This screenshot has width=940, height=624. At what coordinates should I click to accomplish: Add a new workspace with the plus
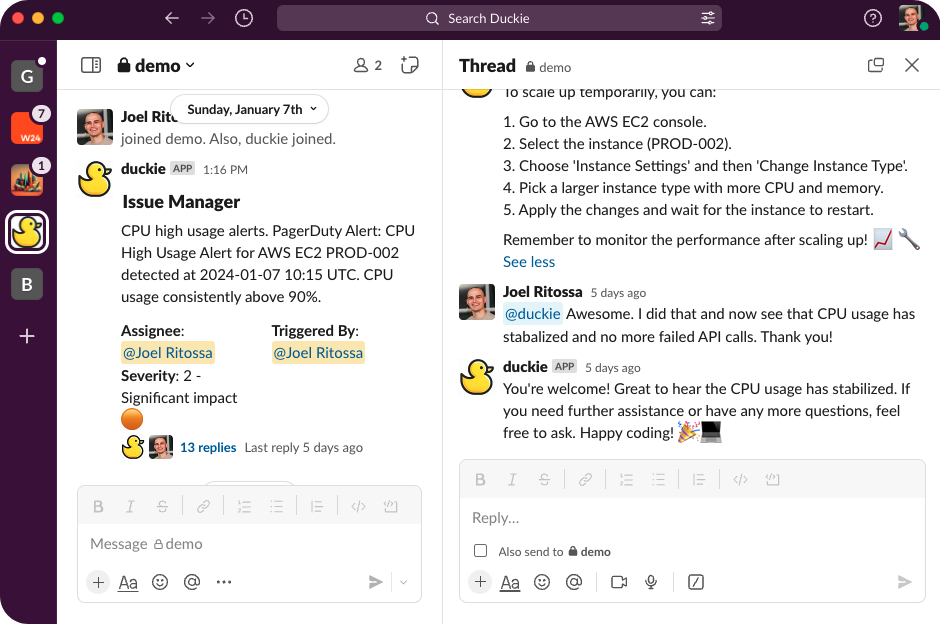tap(27, 336)
